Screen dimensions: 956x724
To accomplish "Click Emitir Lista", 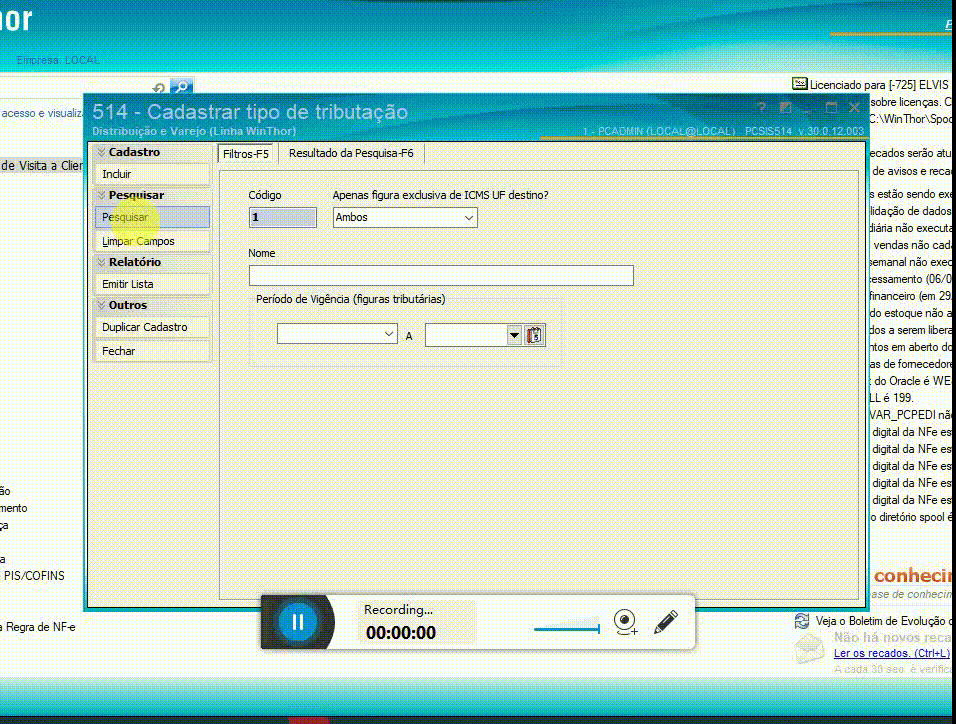I will 152,284.
